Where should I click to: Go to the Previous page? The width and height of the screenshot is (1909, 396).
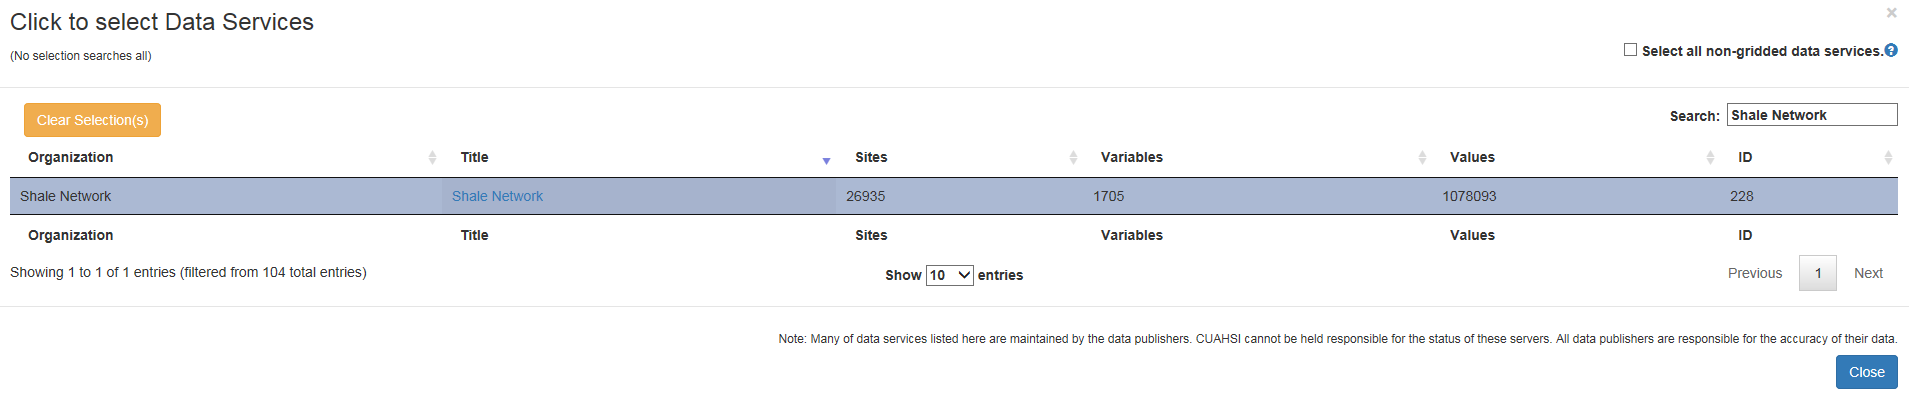point(1755,273)
